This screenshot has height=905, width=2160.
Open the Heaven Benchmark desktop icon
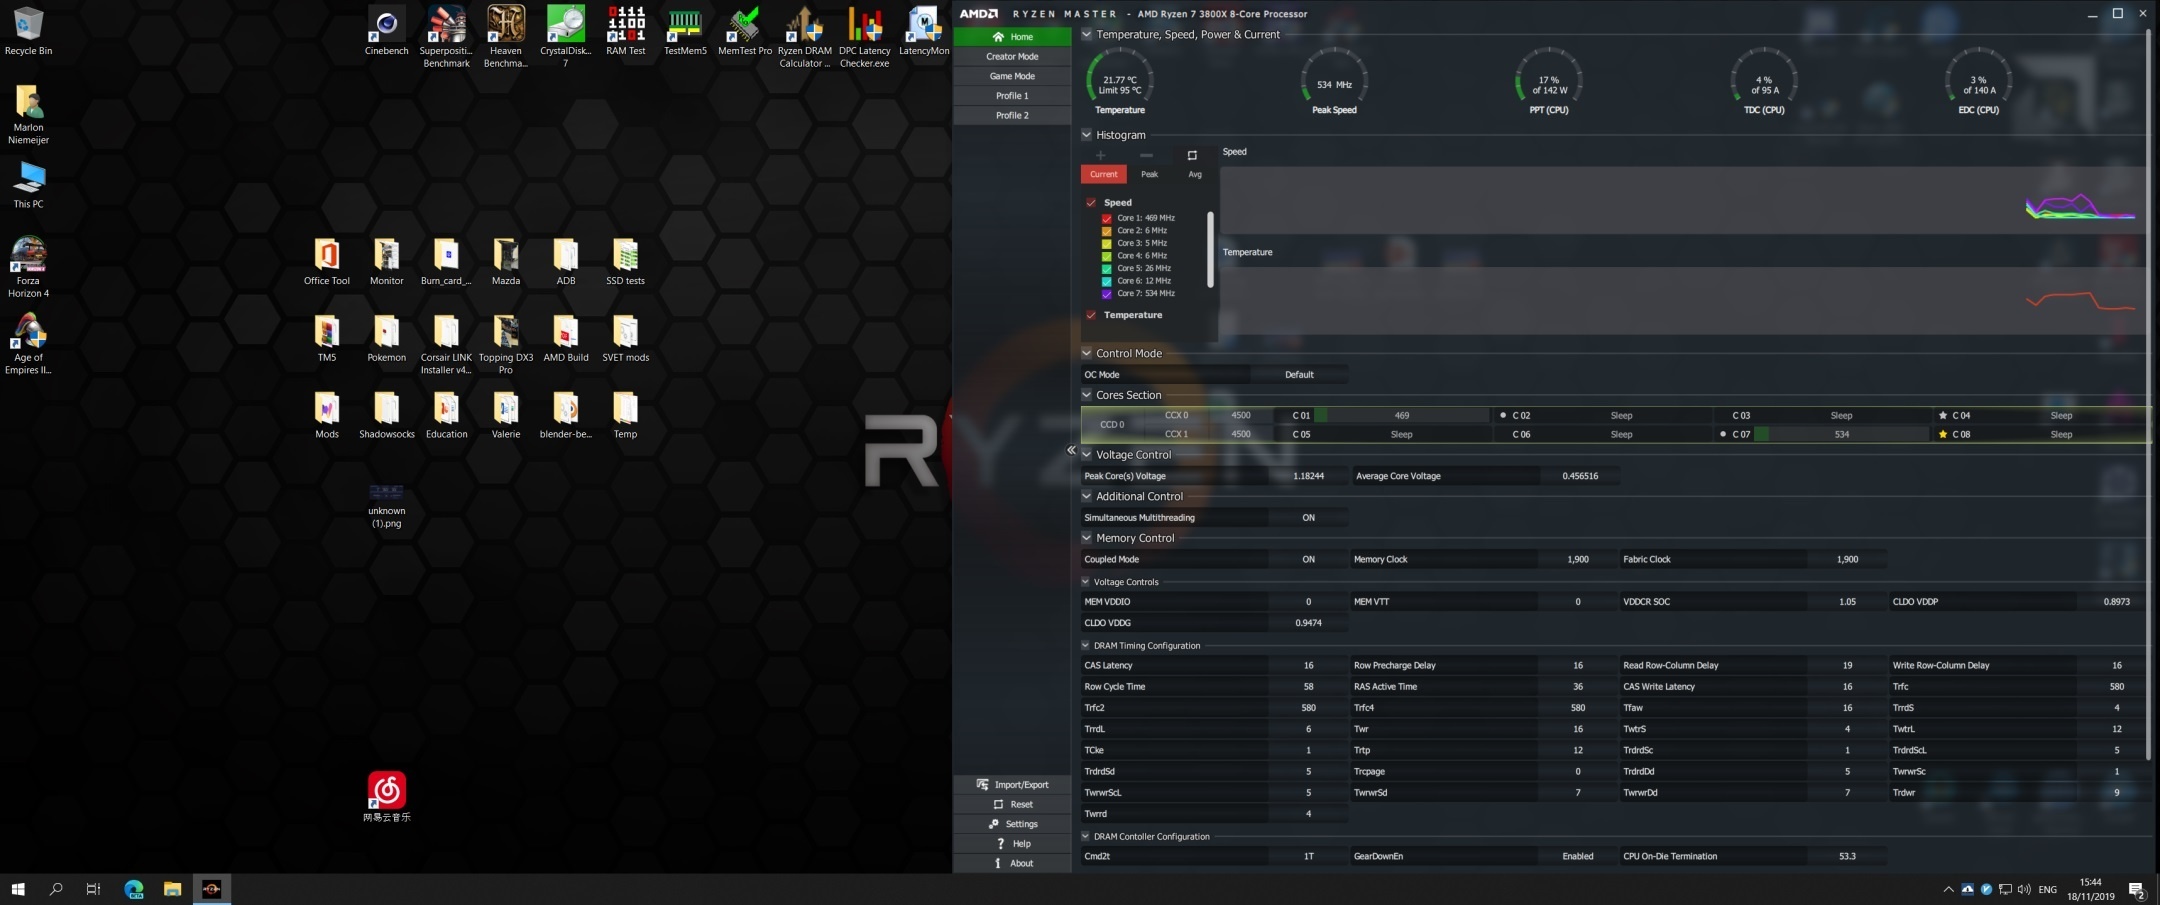(x=505, y=37)
